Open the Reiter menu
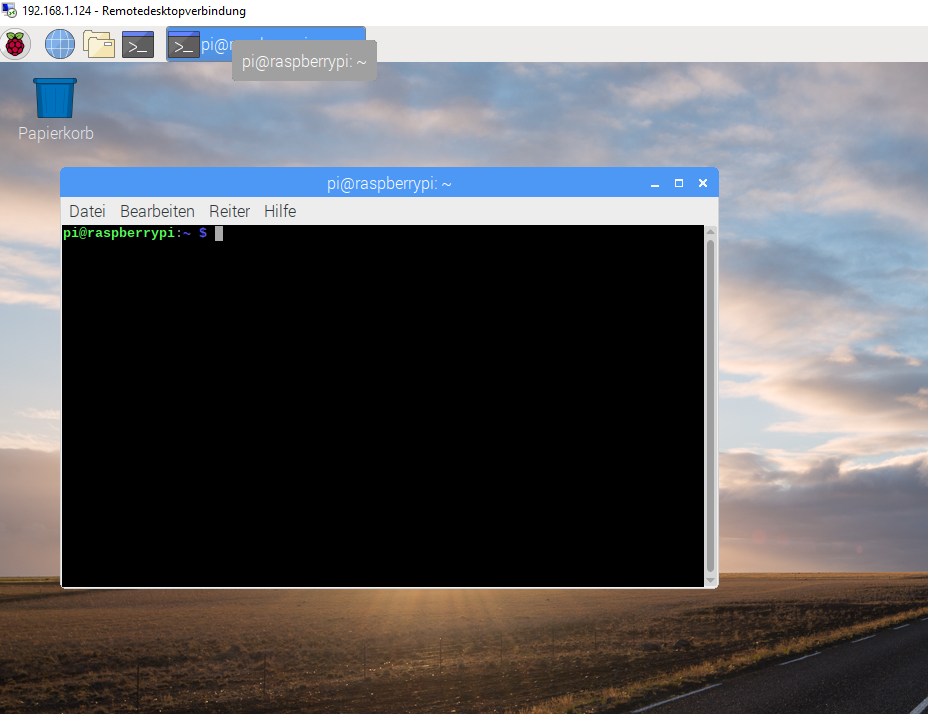This screenshot has width=928, height=714. pos(230,211)
